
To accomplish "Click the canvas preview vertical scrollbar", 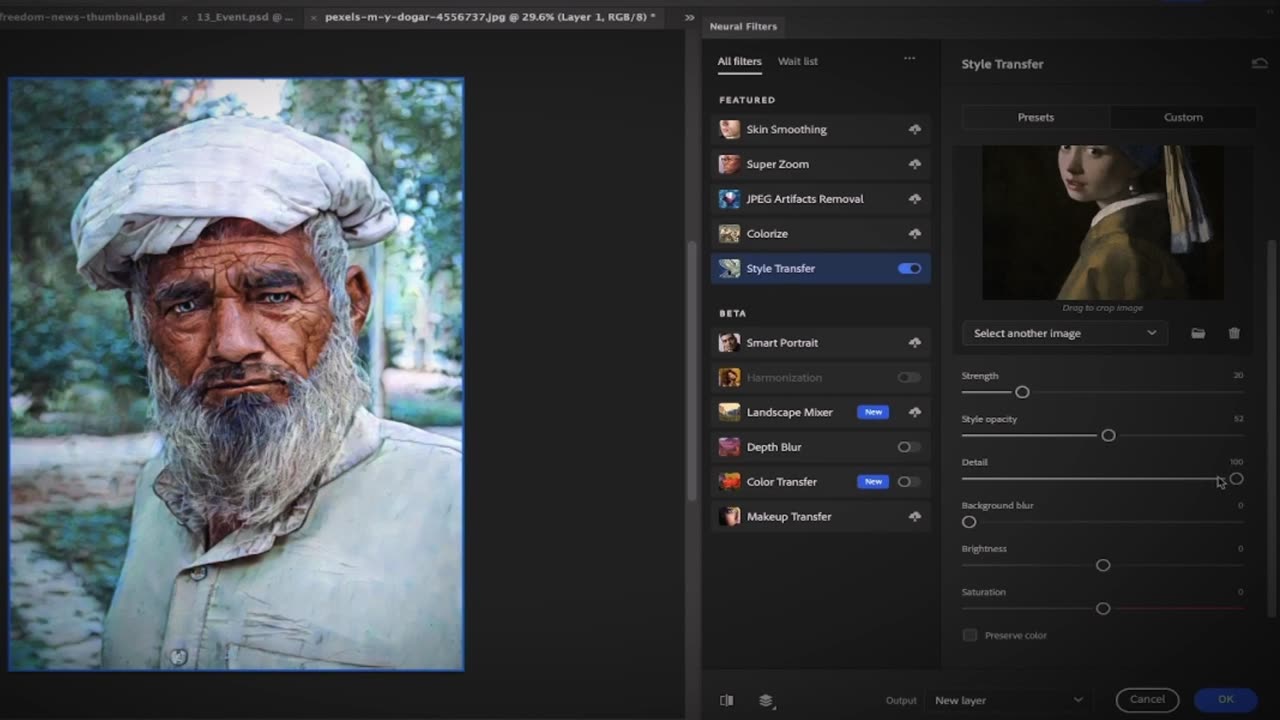I will (x=690, y=370).
